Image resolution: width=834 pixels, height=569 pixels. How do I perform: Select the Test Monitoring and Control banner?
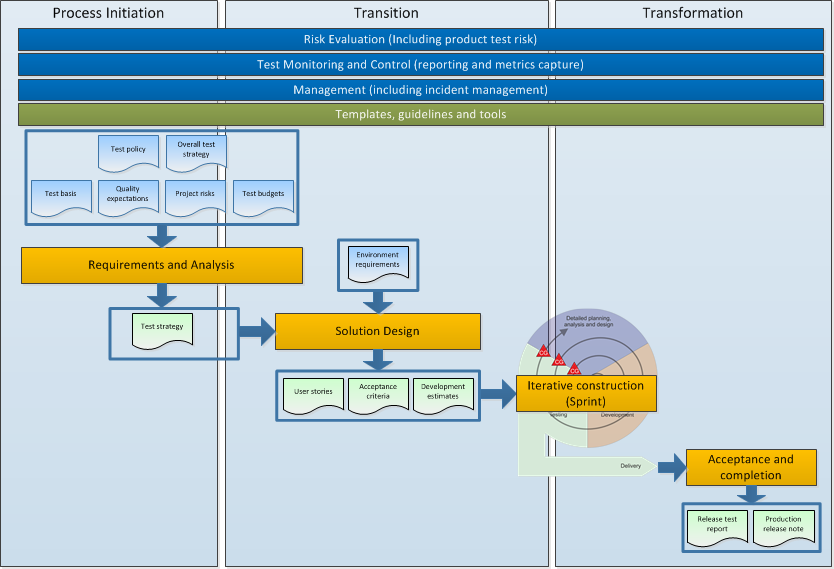pyautogui.click(x=421, y=64)
